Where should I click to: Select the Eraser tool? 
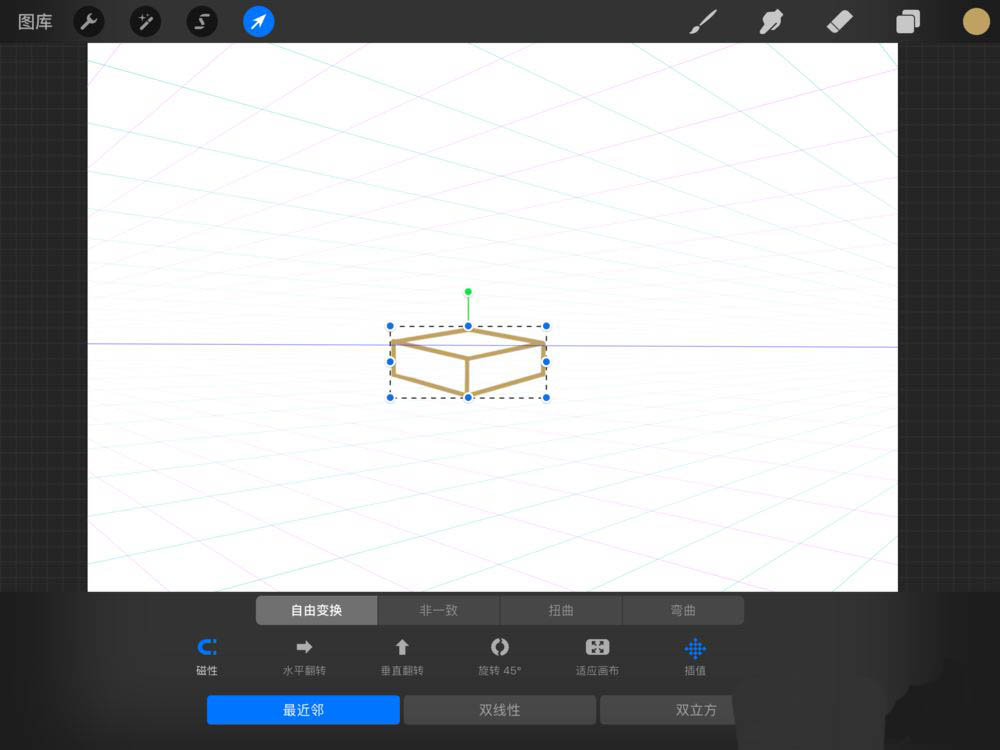838,21
